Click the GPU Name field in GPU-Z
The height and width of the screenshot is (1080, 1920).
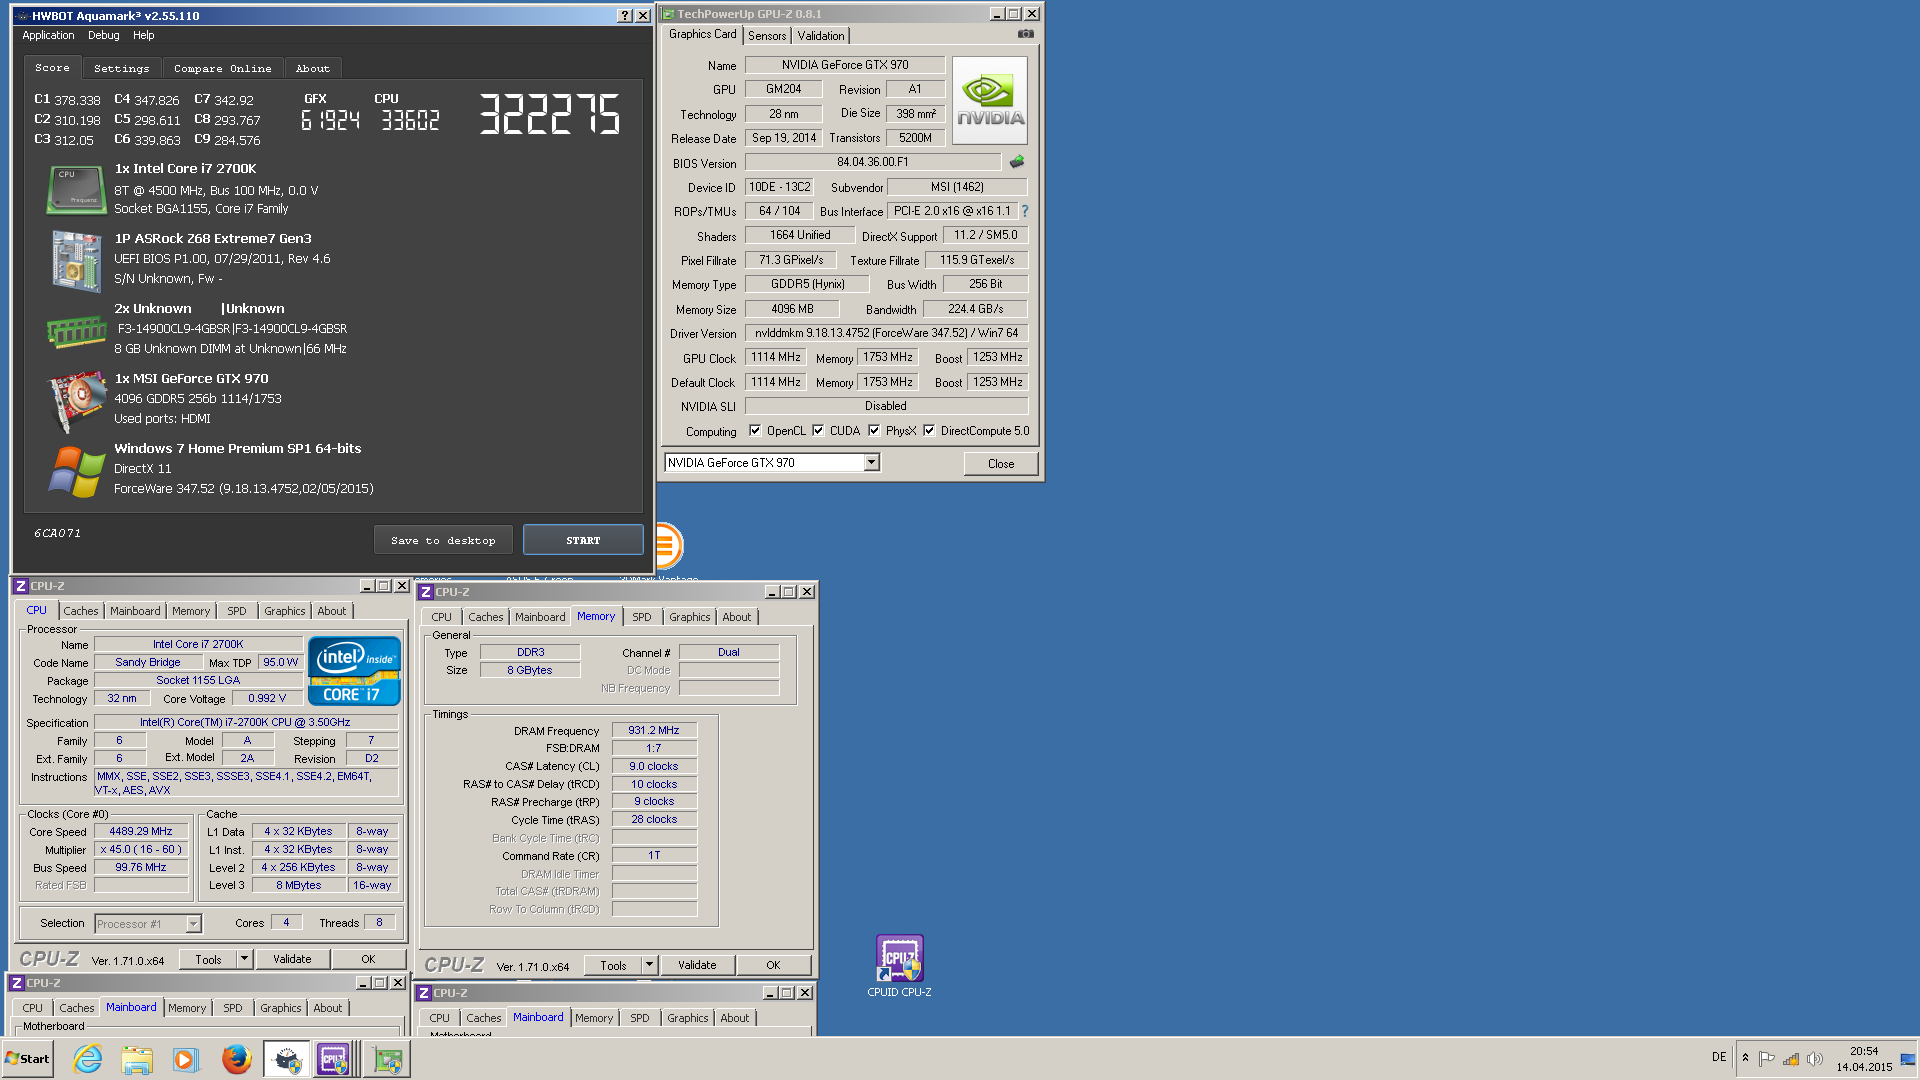click(845, 65)
